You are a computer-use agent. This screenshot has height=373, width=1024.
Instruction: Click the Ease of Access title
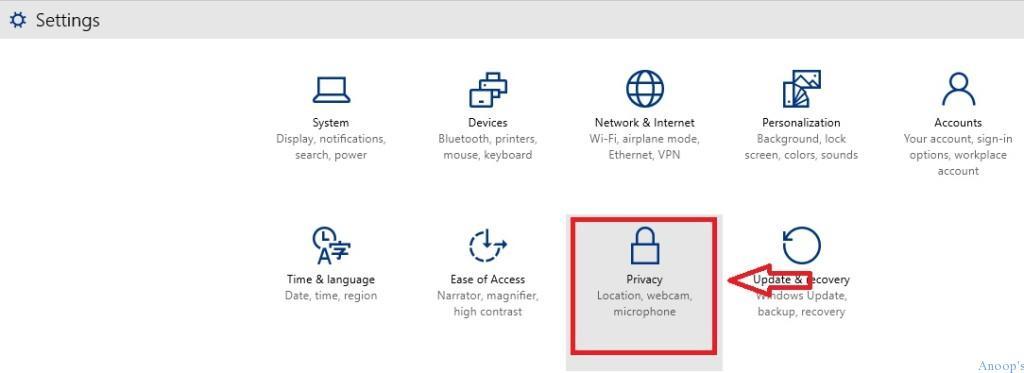click(x=488, y=280)
